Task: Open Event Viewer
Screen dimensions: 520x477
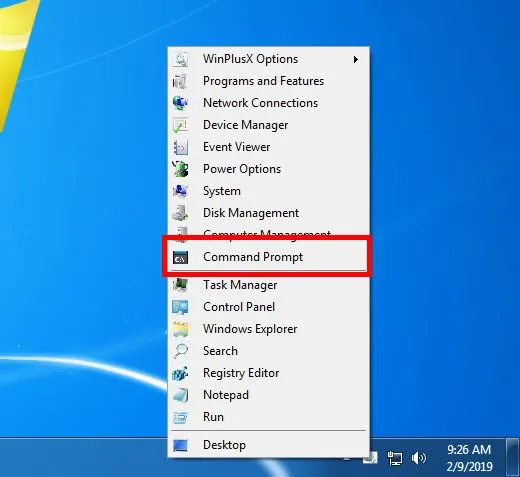Action: click(x=268, y=147)
